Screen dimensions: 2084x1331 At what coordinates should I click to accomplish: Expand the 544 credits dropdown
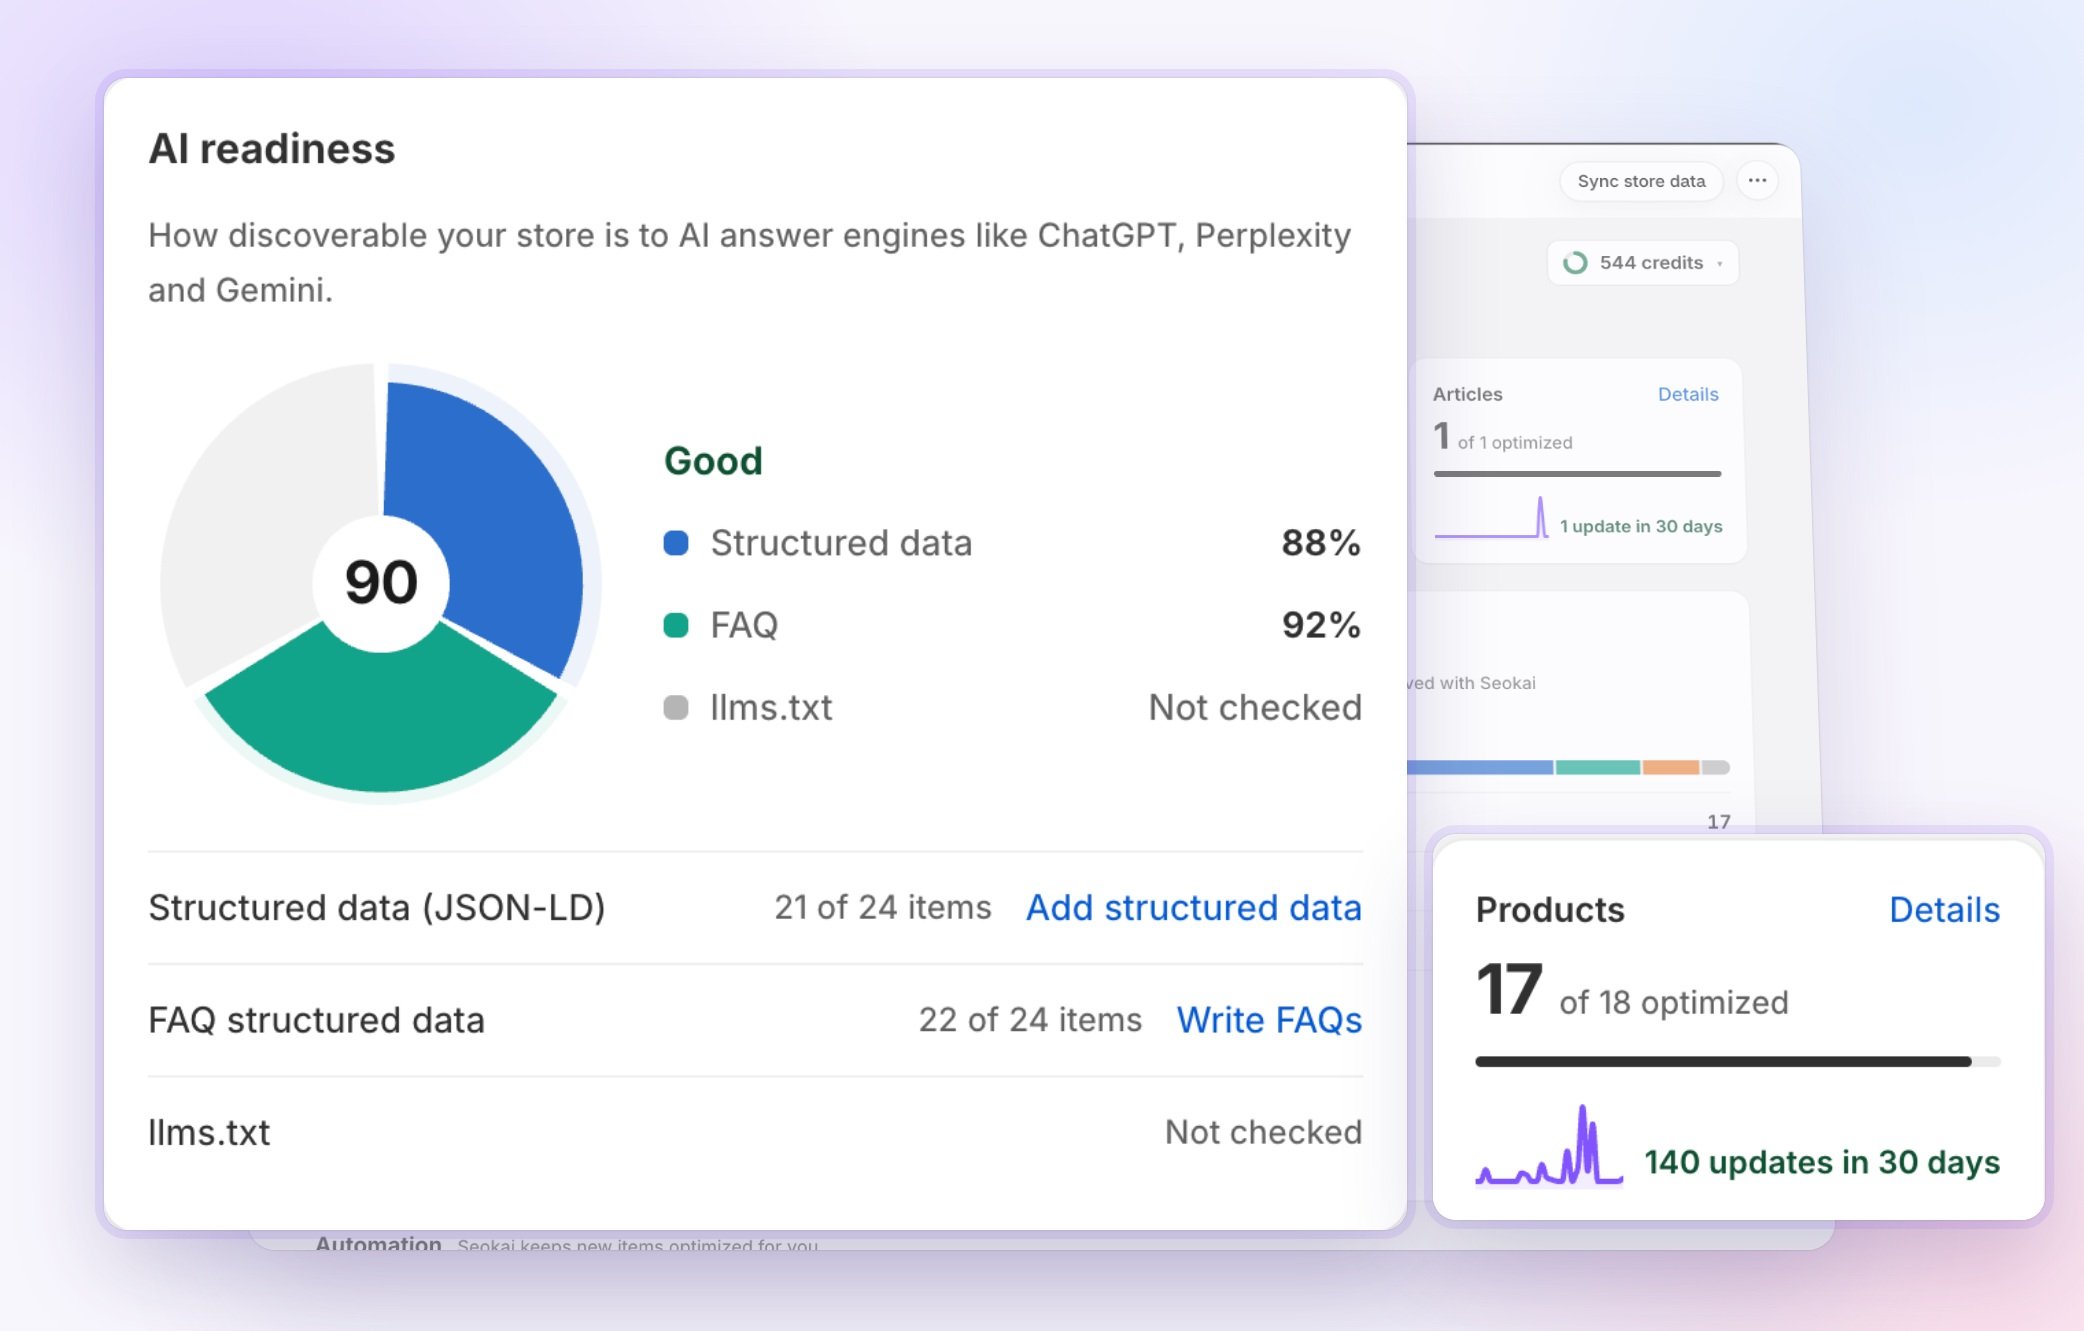(1643, 263)
